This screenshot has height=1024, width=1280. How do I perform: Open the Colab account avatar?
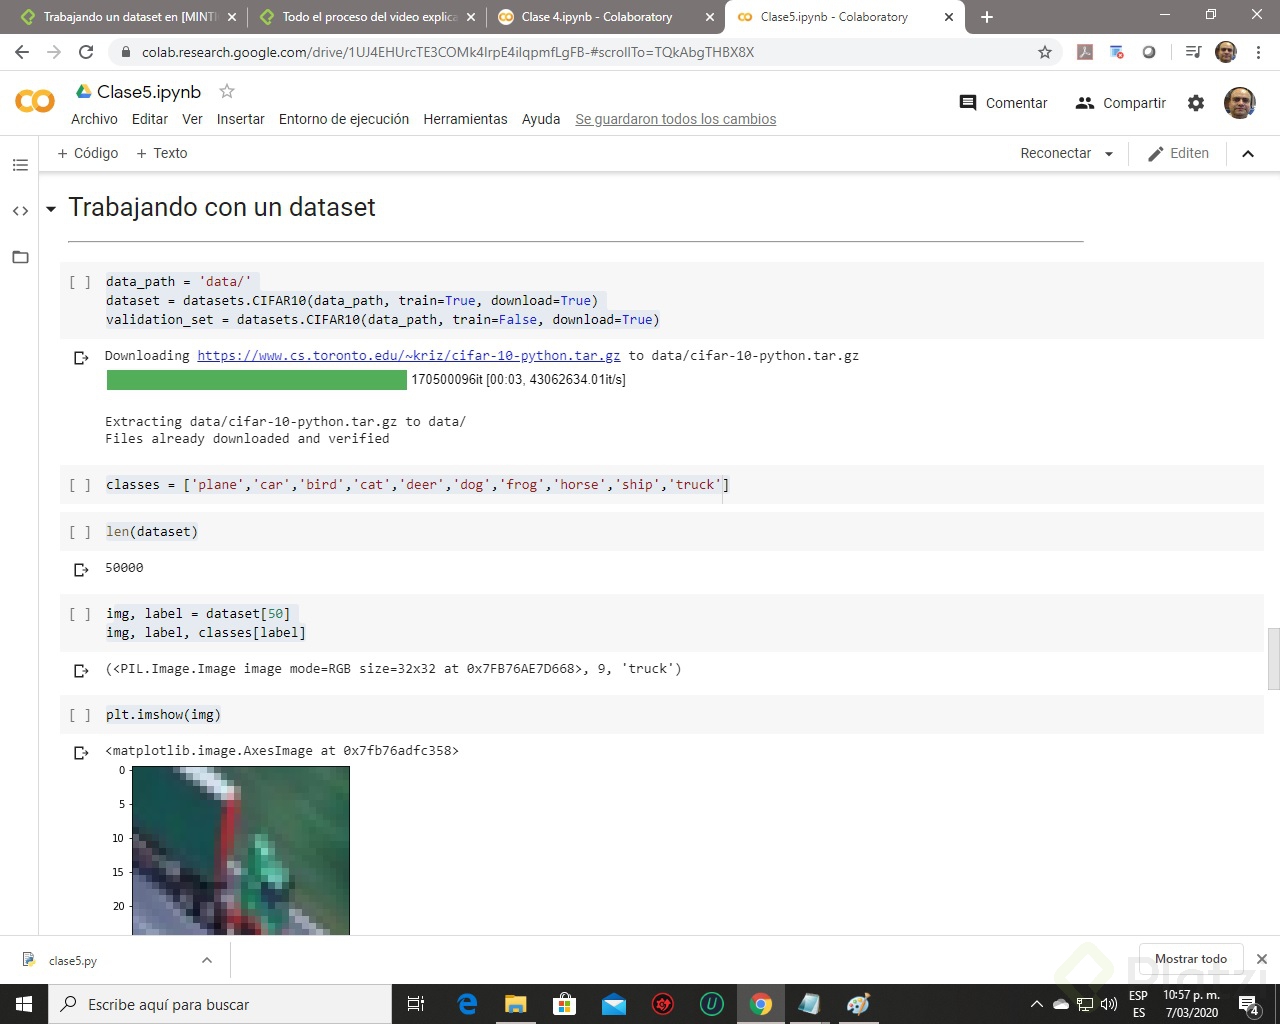(1240, 102)
